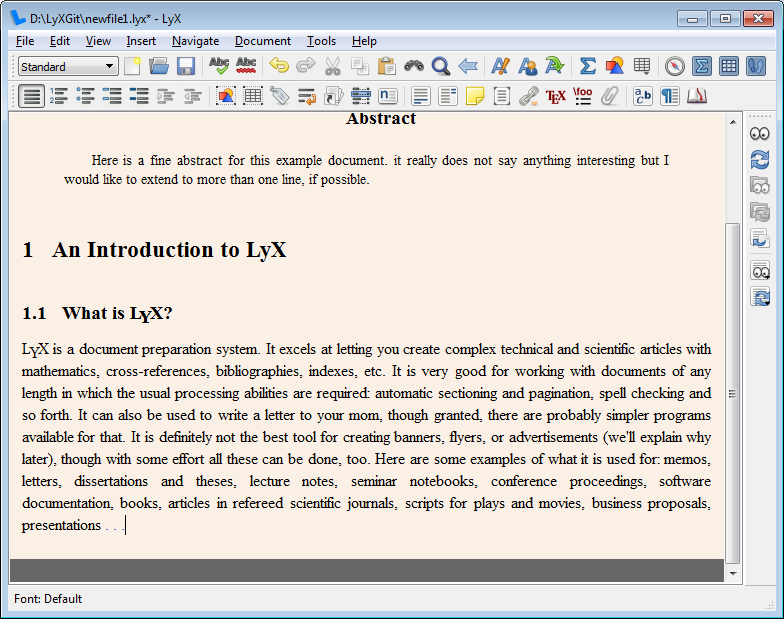Insert footnote icon
This screenshot has width=784, height=619.
(421, 96)
